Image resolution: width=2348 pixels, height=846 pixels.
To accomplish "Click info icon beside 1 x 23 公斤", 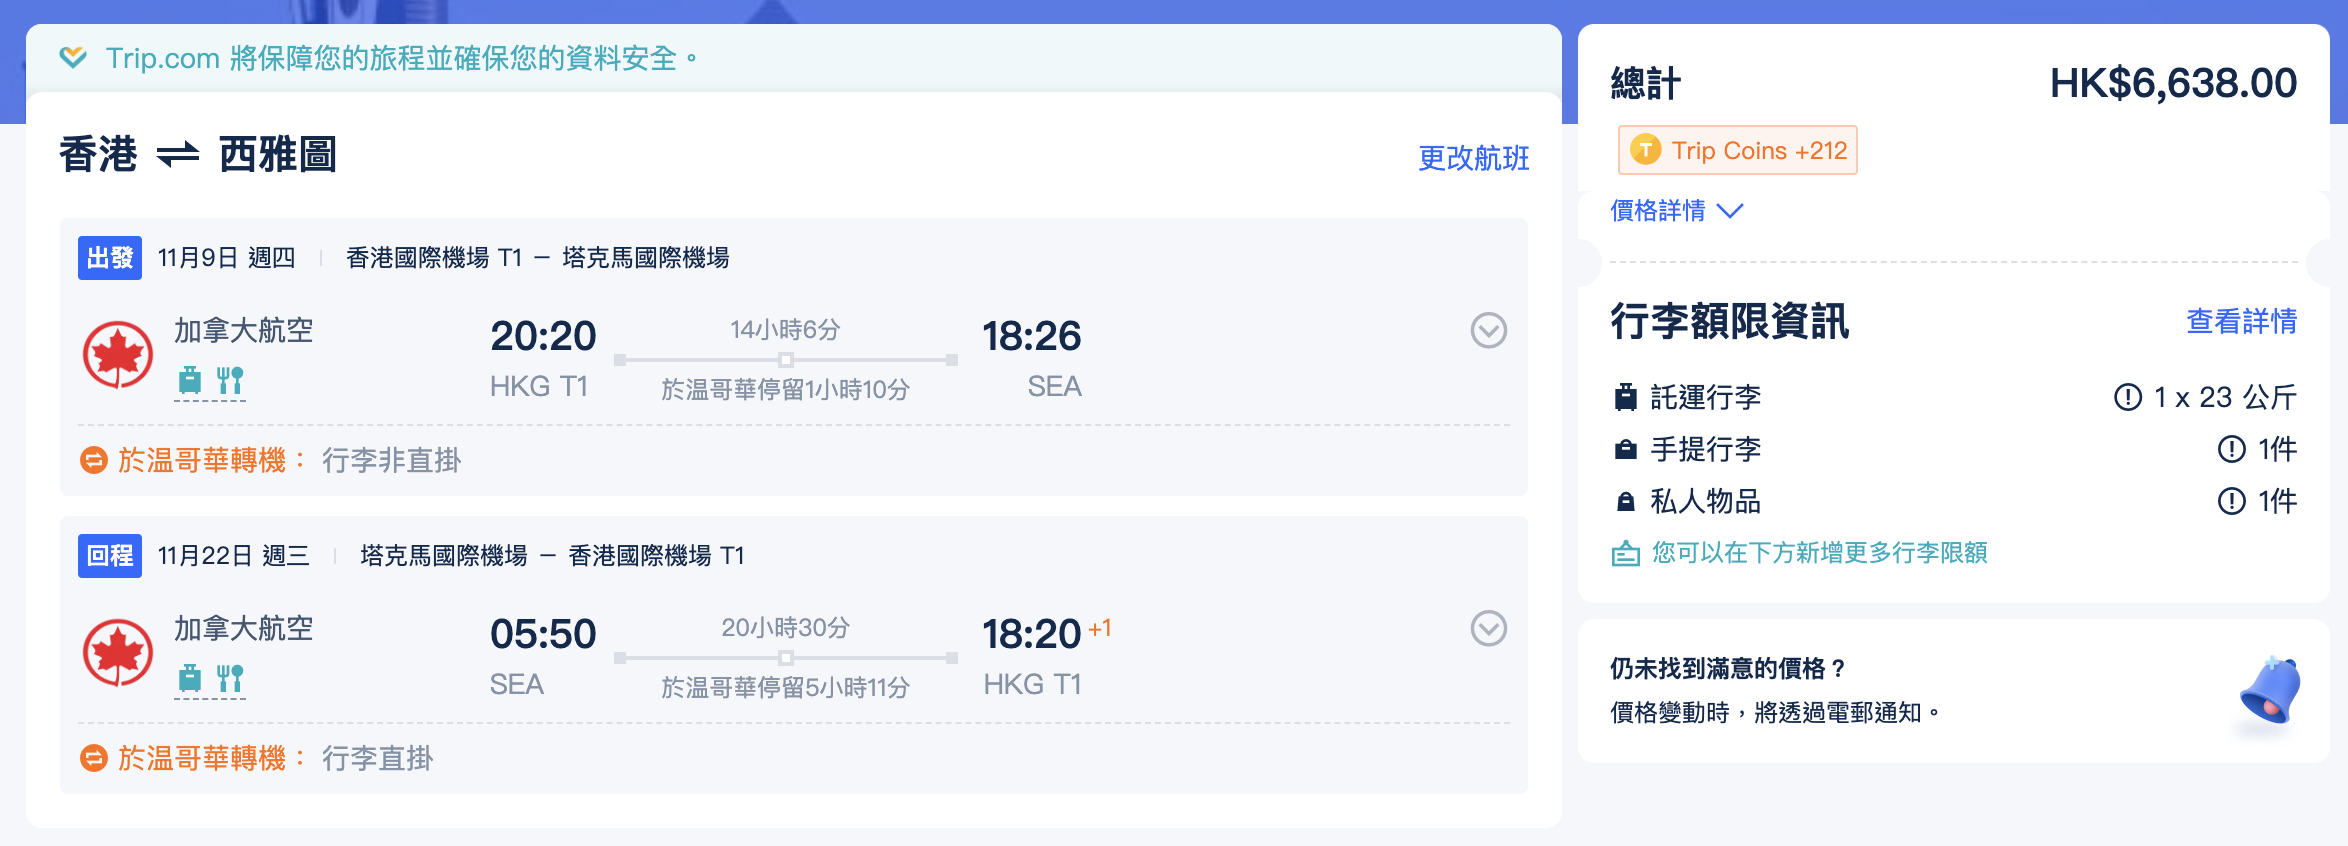I will coord(2127,397).
